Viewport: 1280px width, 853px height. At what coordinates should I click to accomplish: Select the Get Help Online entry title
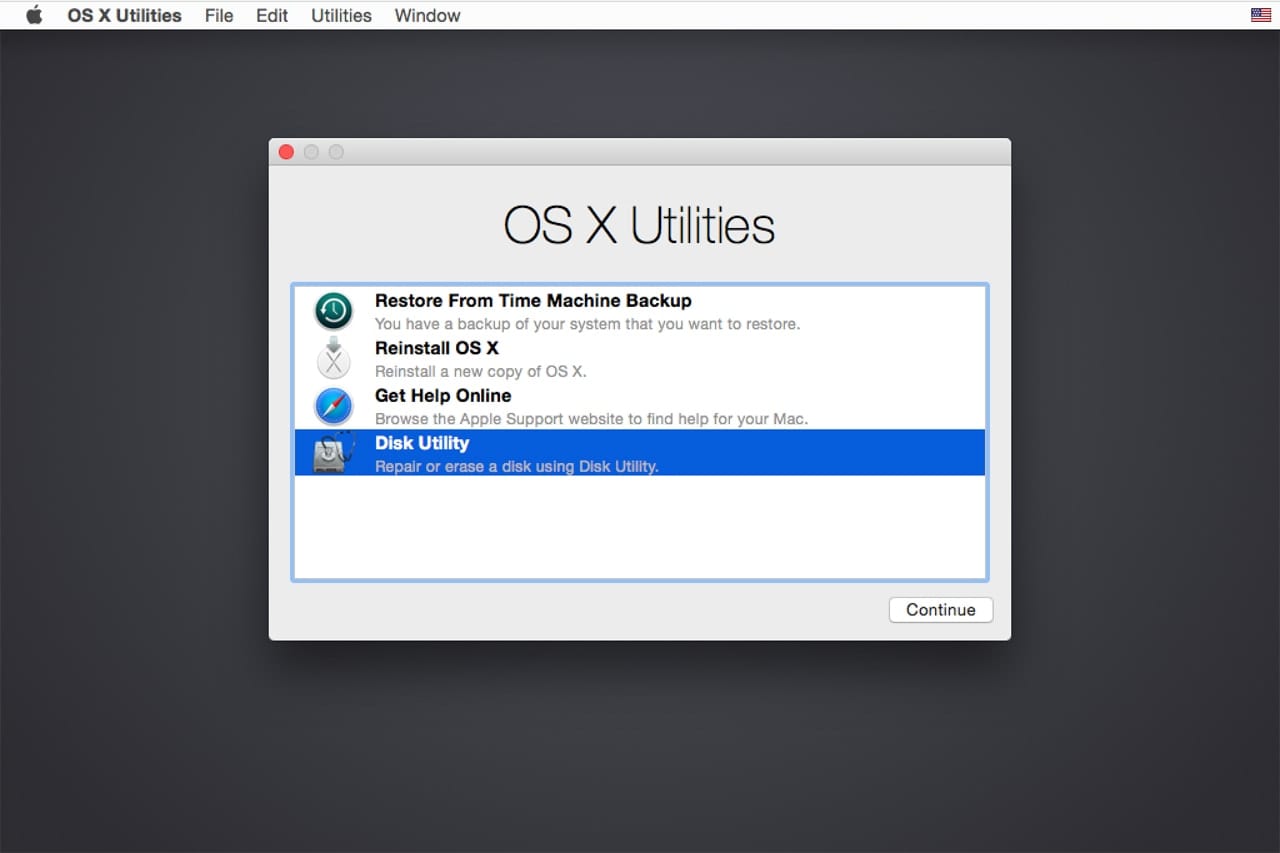pyautogui.click(x=442, y=395)
